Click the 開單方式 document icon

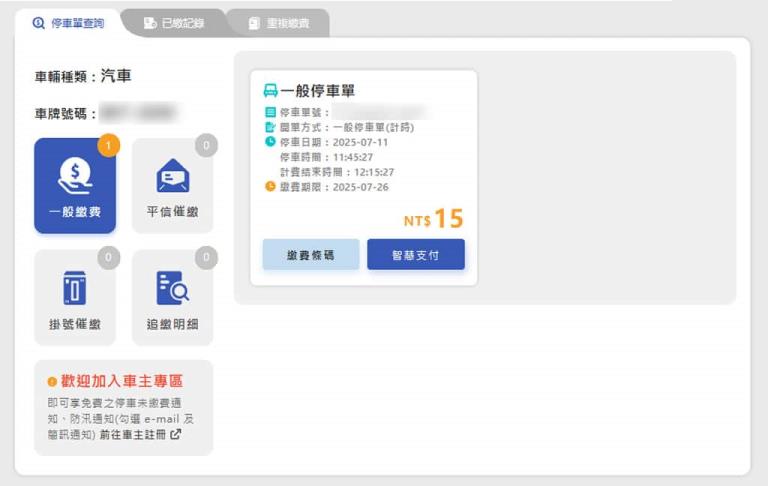[x=270, y=127]
